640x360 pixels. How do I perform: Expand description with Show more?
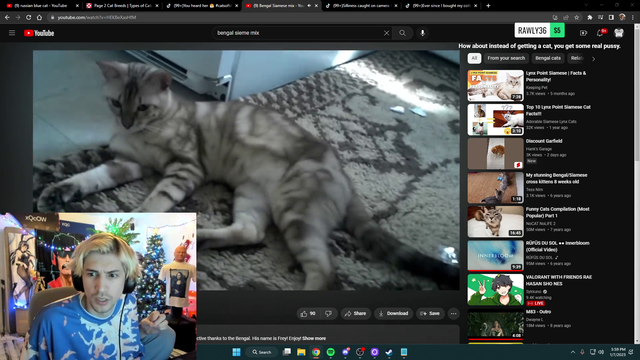pyautogui.click(x=314, y=338)
